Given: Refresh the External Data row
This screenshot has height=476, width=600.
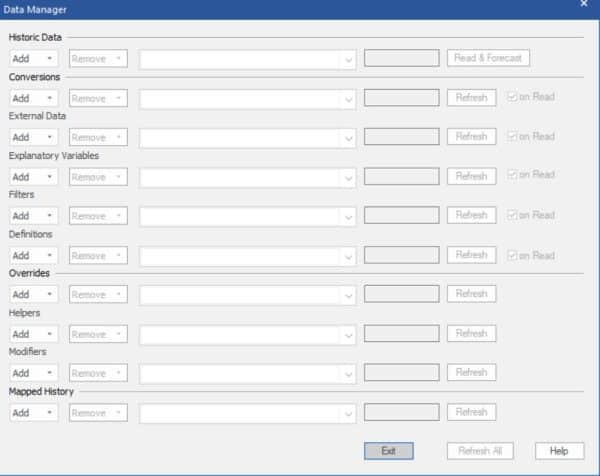Looking at the screenshot, I should [x=471, y=137].
